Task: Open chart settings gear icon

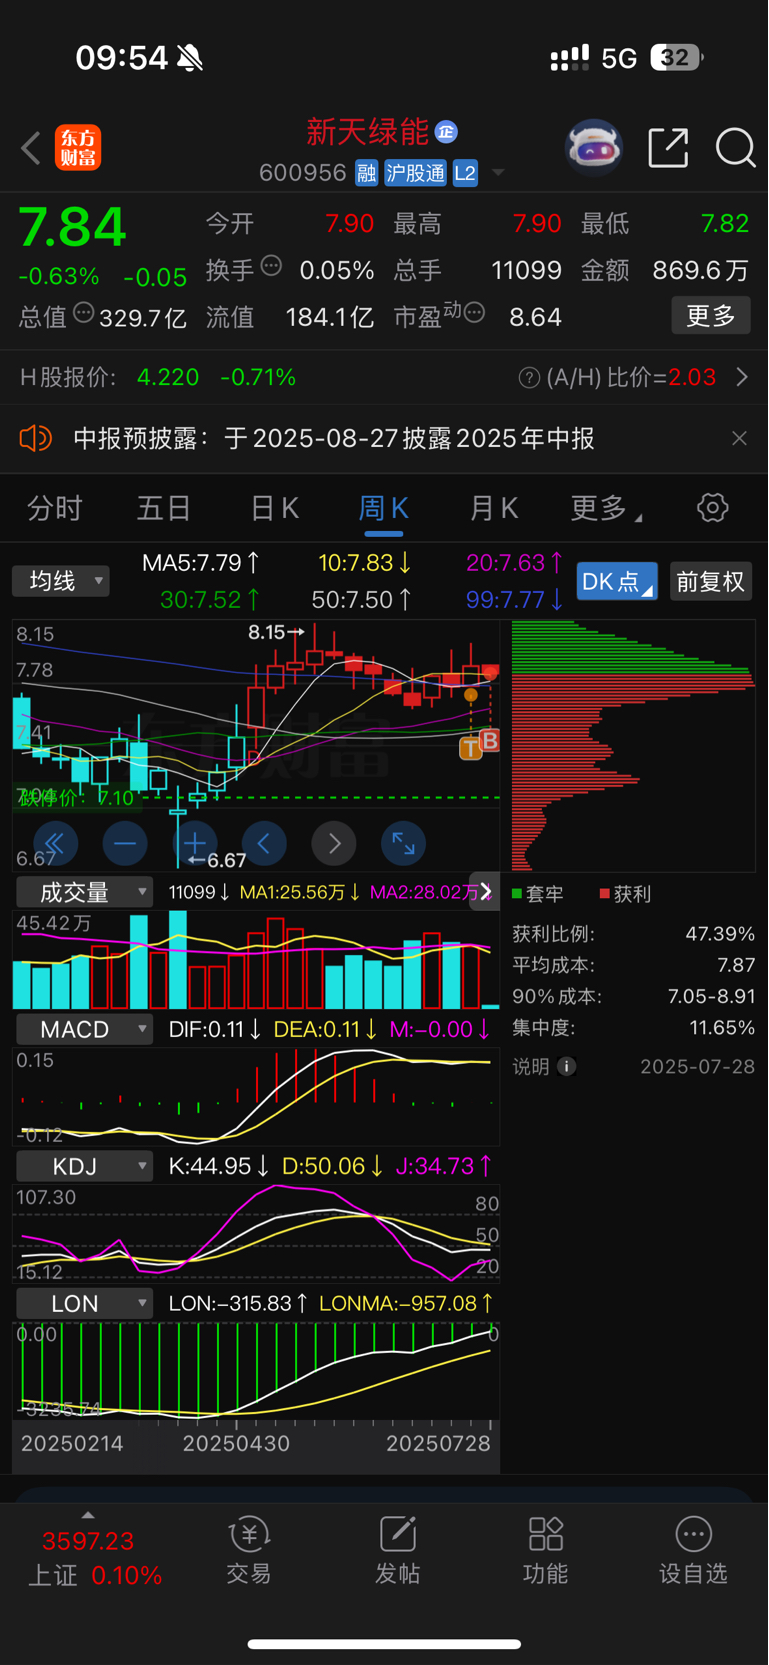Action: (712, 507)
